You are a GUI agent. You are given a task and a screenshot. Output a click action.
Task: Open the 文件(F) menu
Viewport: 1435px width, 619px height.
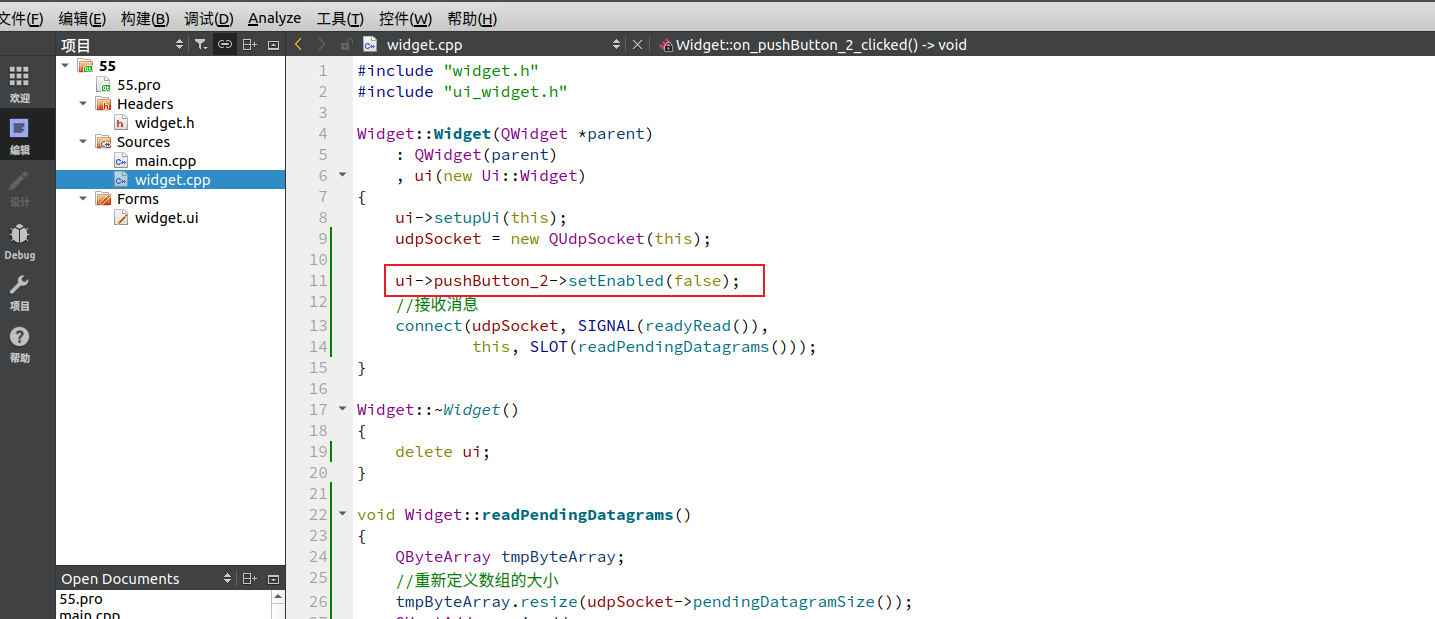tap(20, 18)
